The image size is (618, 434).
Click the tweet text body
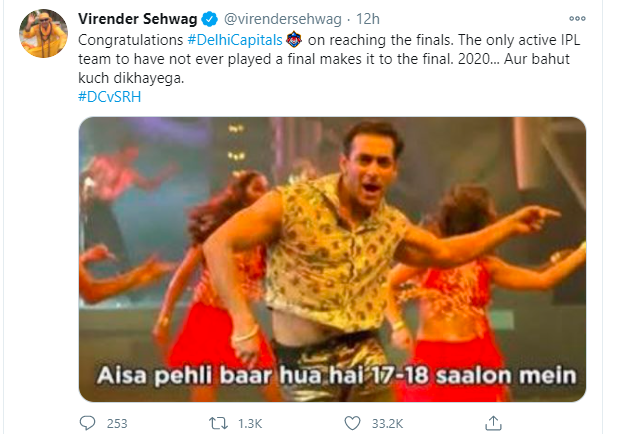329,59
